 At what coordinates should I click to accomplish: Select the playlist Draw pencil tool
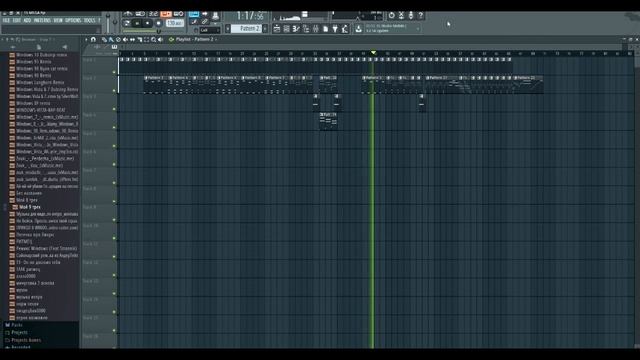[x=104, y=40]
